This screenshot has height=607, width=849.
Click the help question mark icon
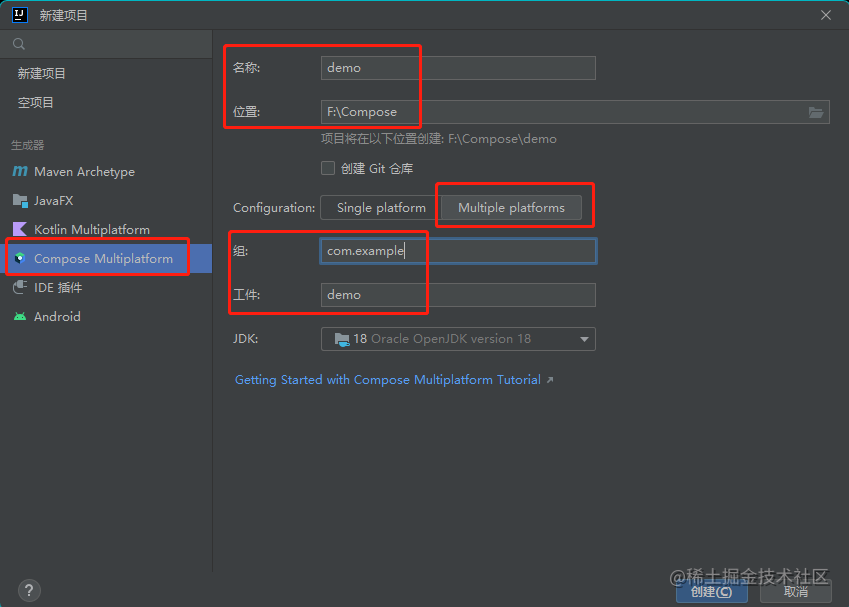(x=28, y=590)
